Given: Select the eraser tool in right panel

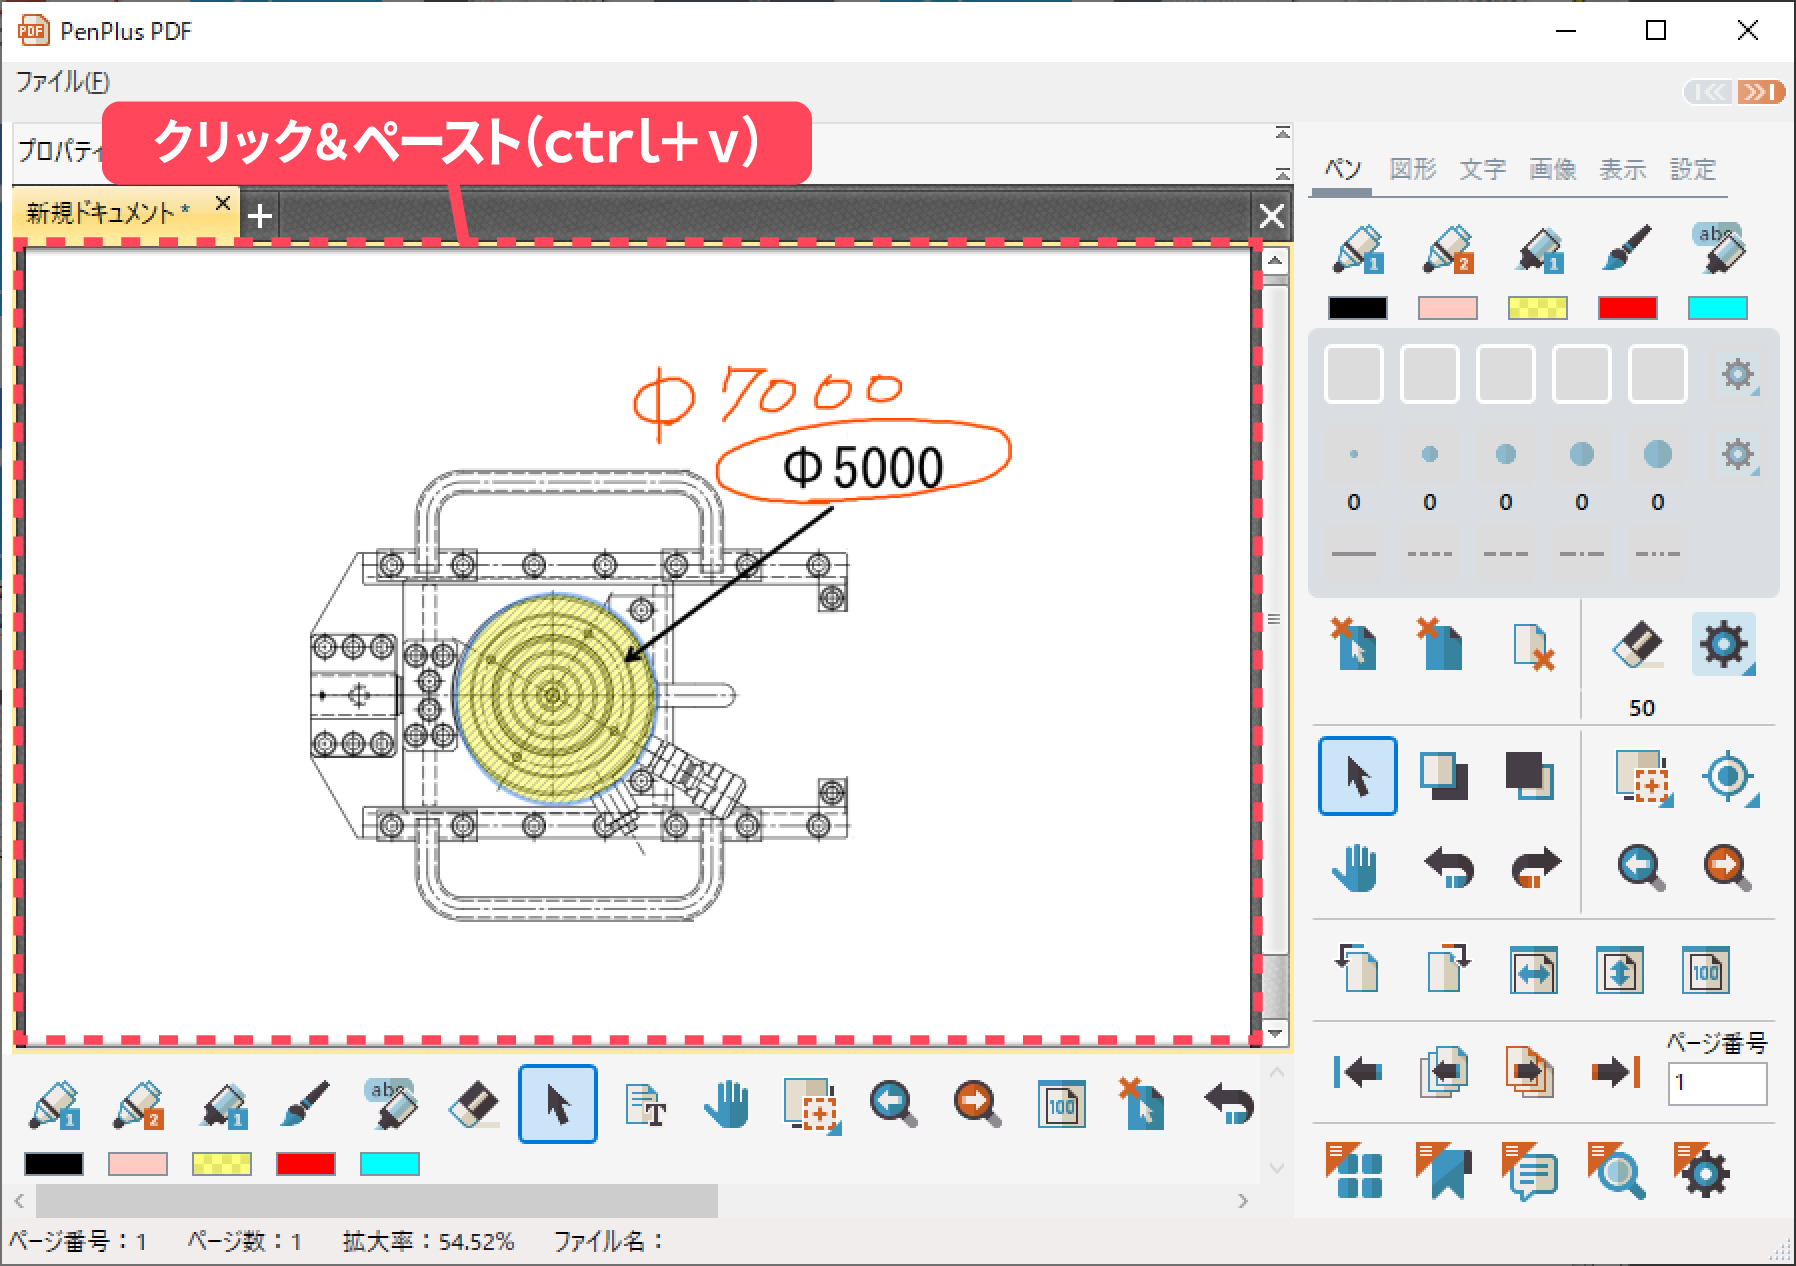Looking at the screenshot, I should tap(1638, 645).
